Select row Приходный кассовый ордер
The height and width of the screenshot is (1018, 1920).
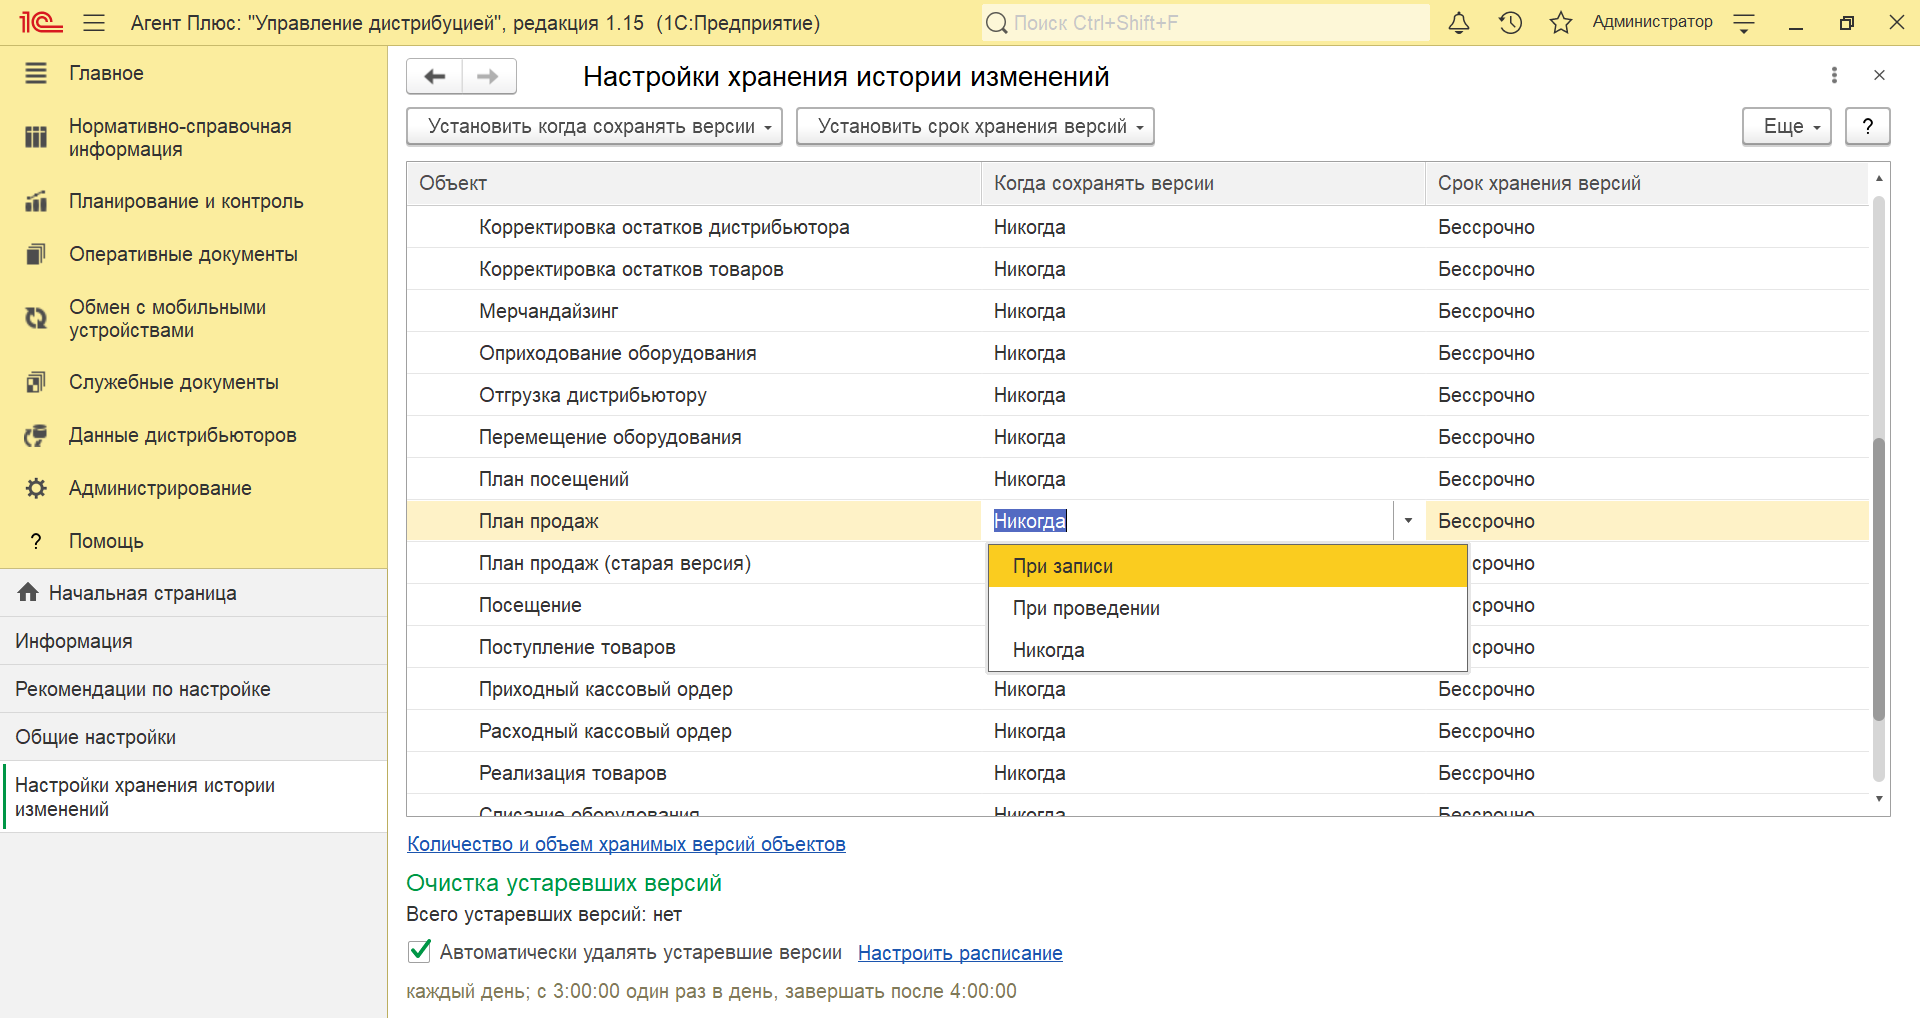(1138, 689)
